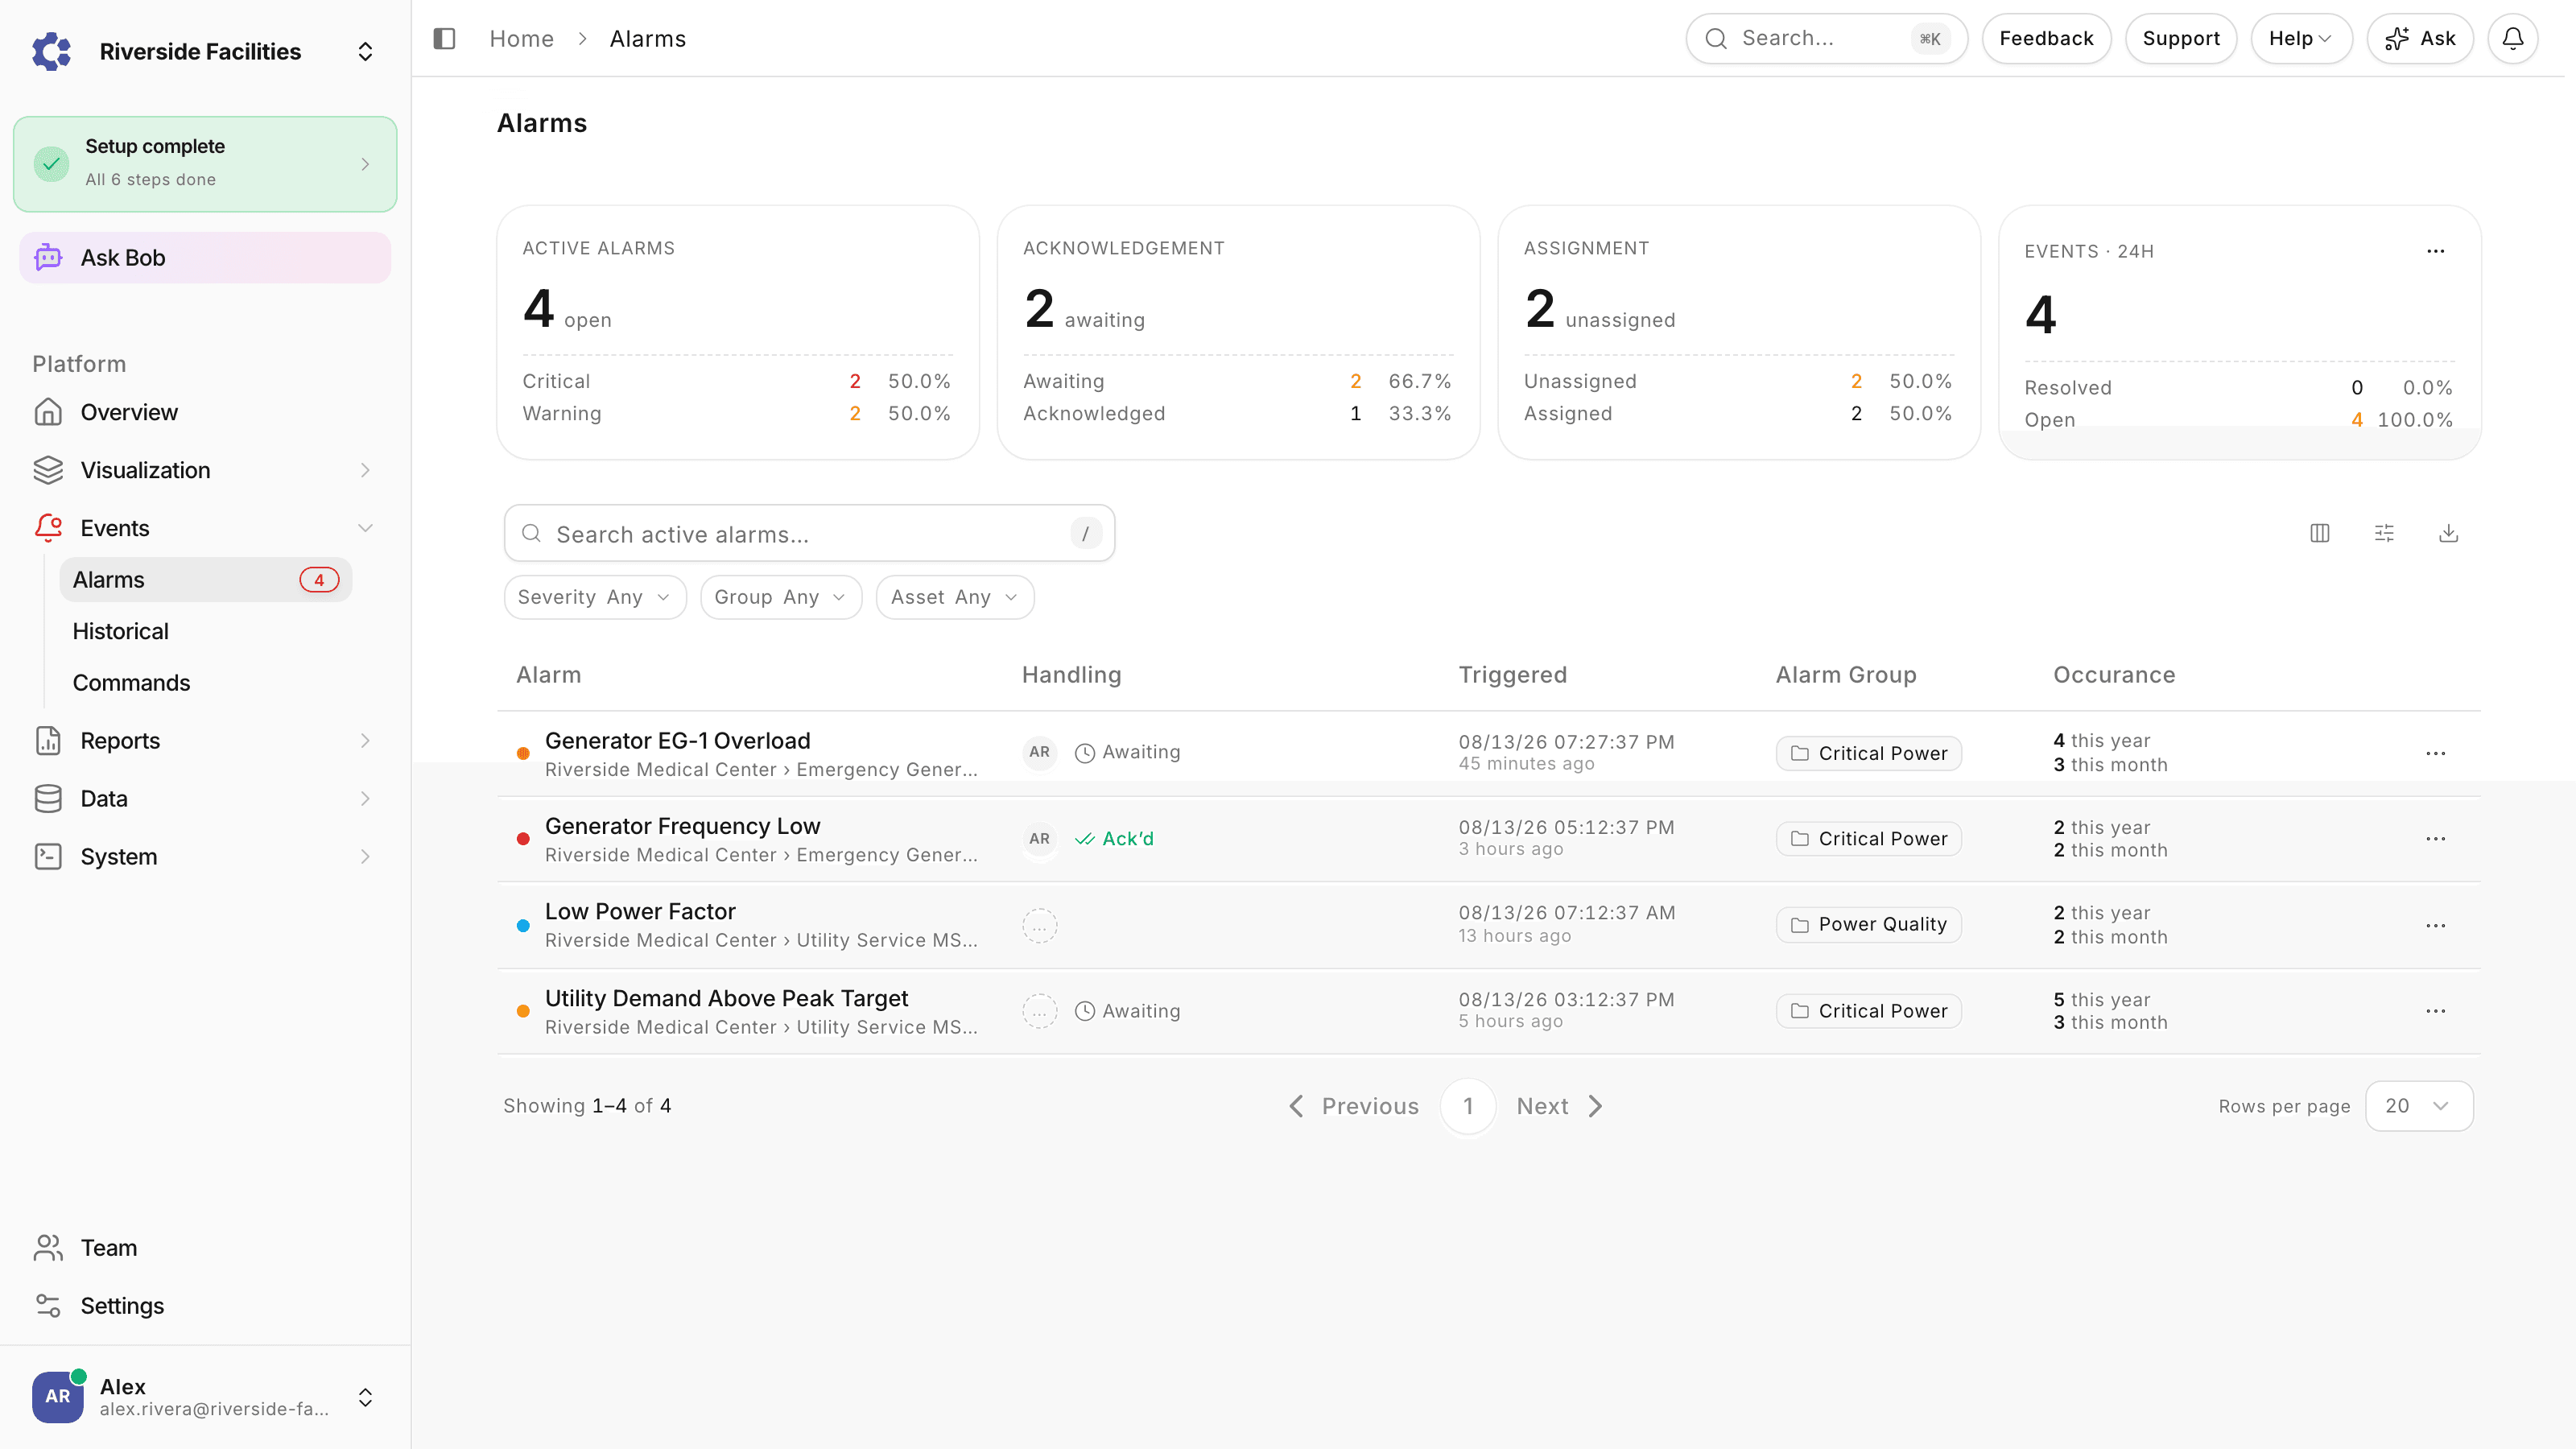Open Settings from the sidebar
The image size is (2576, 1449).
point(205,1305)
